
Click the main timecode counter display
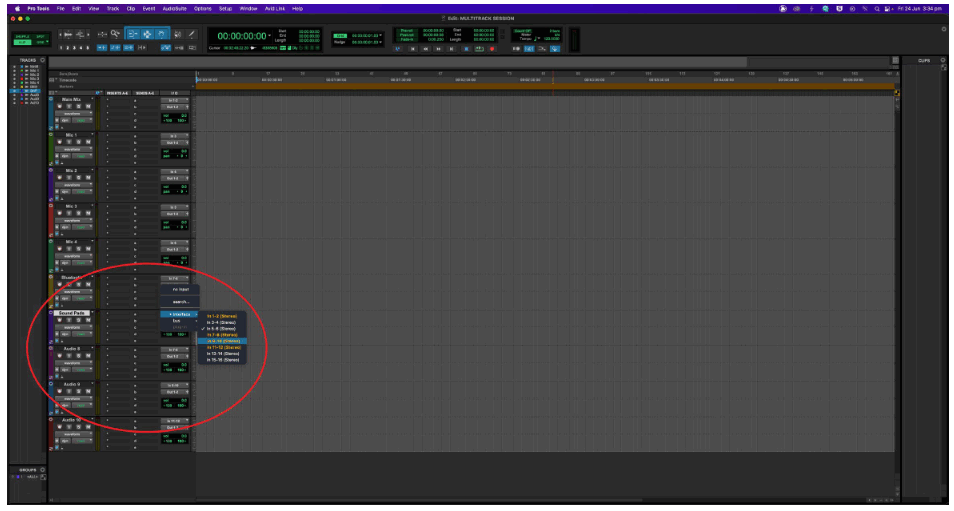point(242,36)
